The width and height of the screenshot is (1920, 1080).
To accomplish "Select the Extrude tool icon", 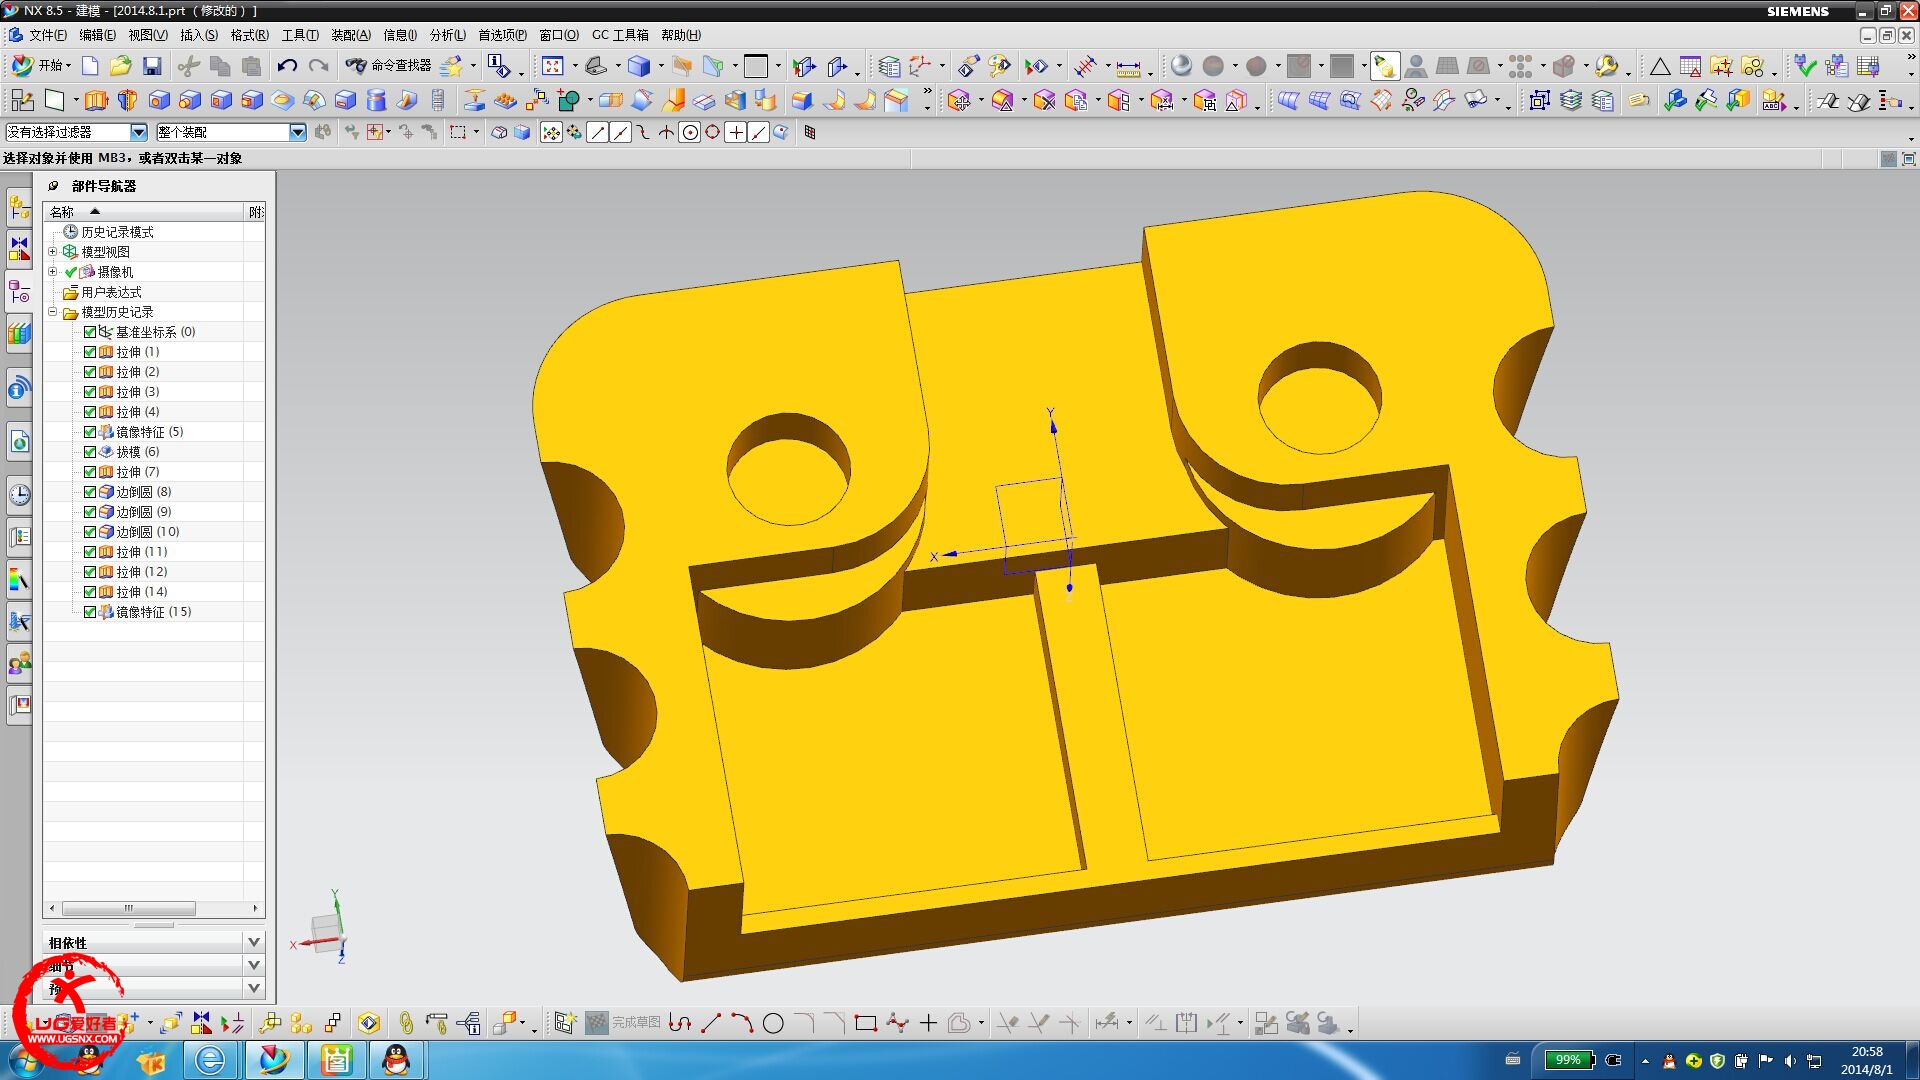I will pyautogui.click(x=96, y=100).
